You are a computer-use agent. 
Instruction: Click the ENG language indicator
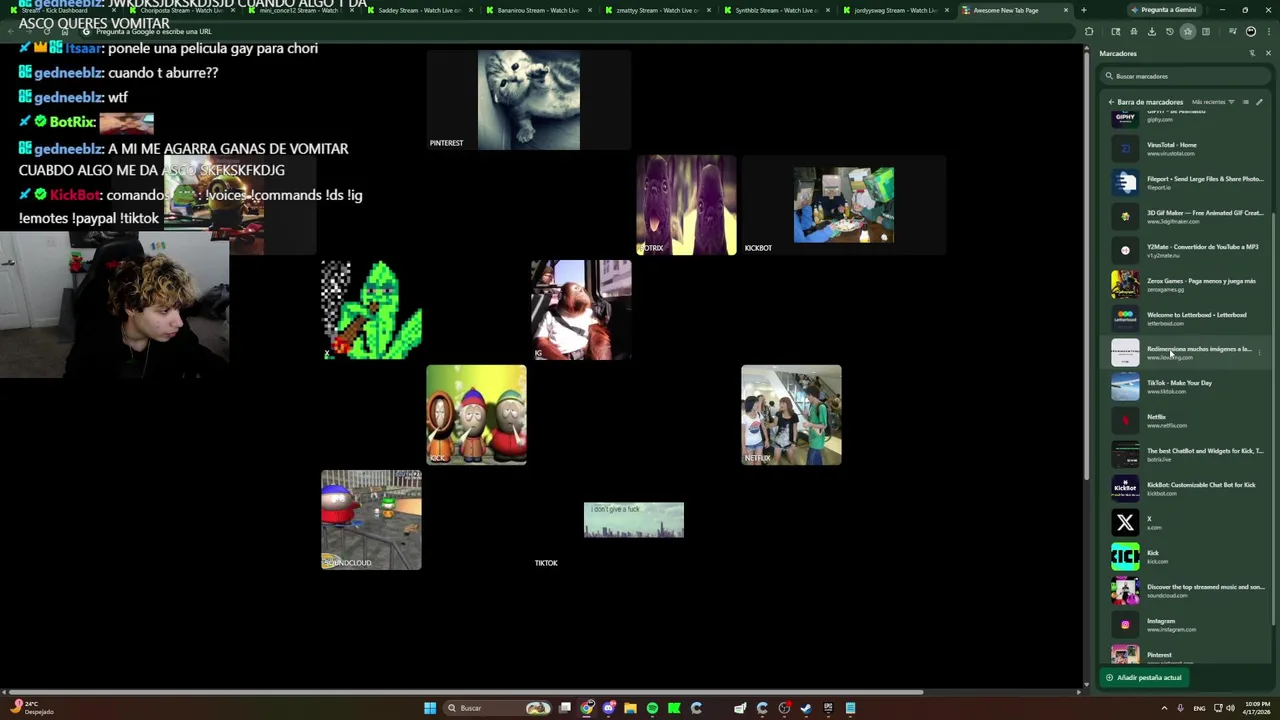click(1199, 708)
